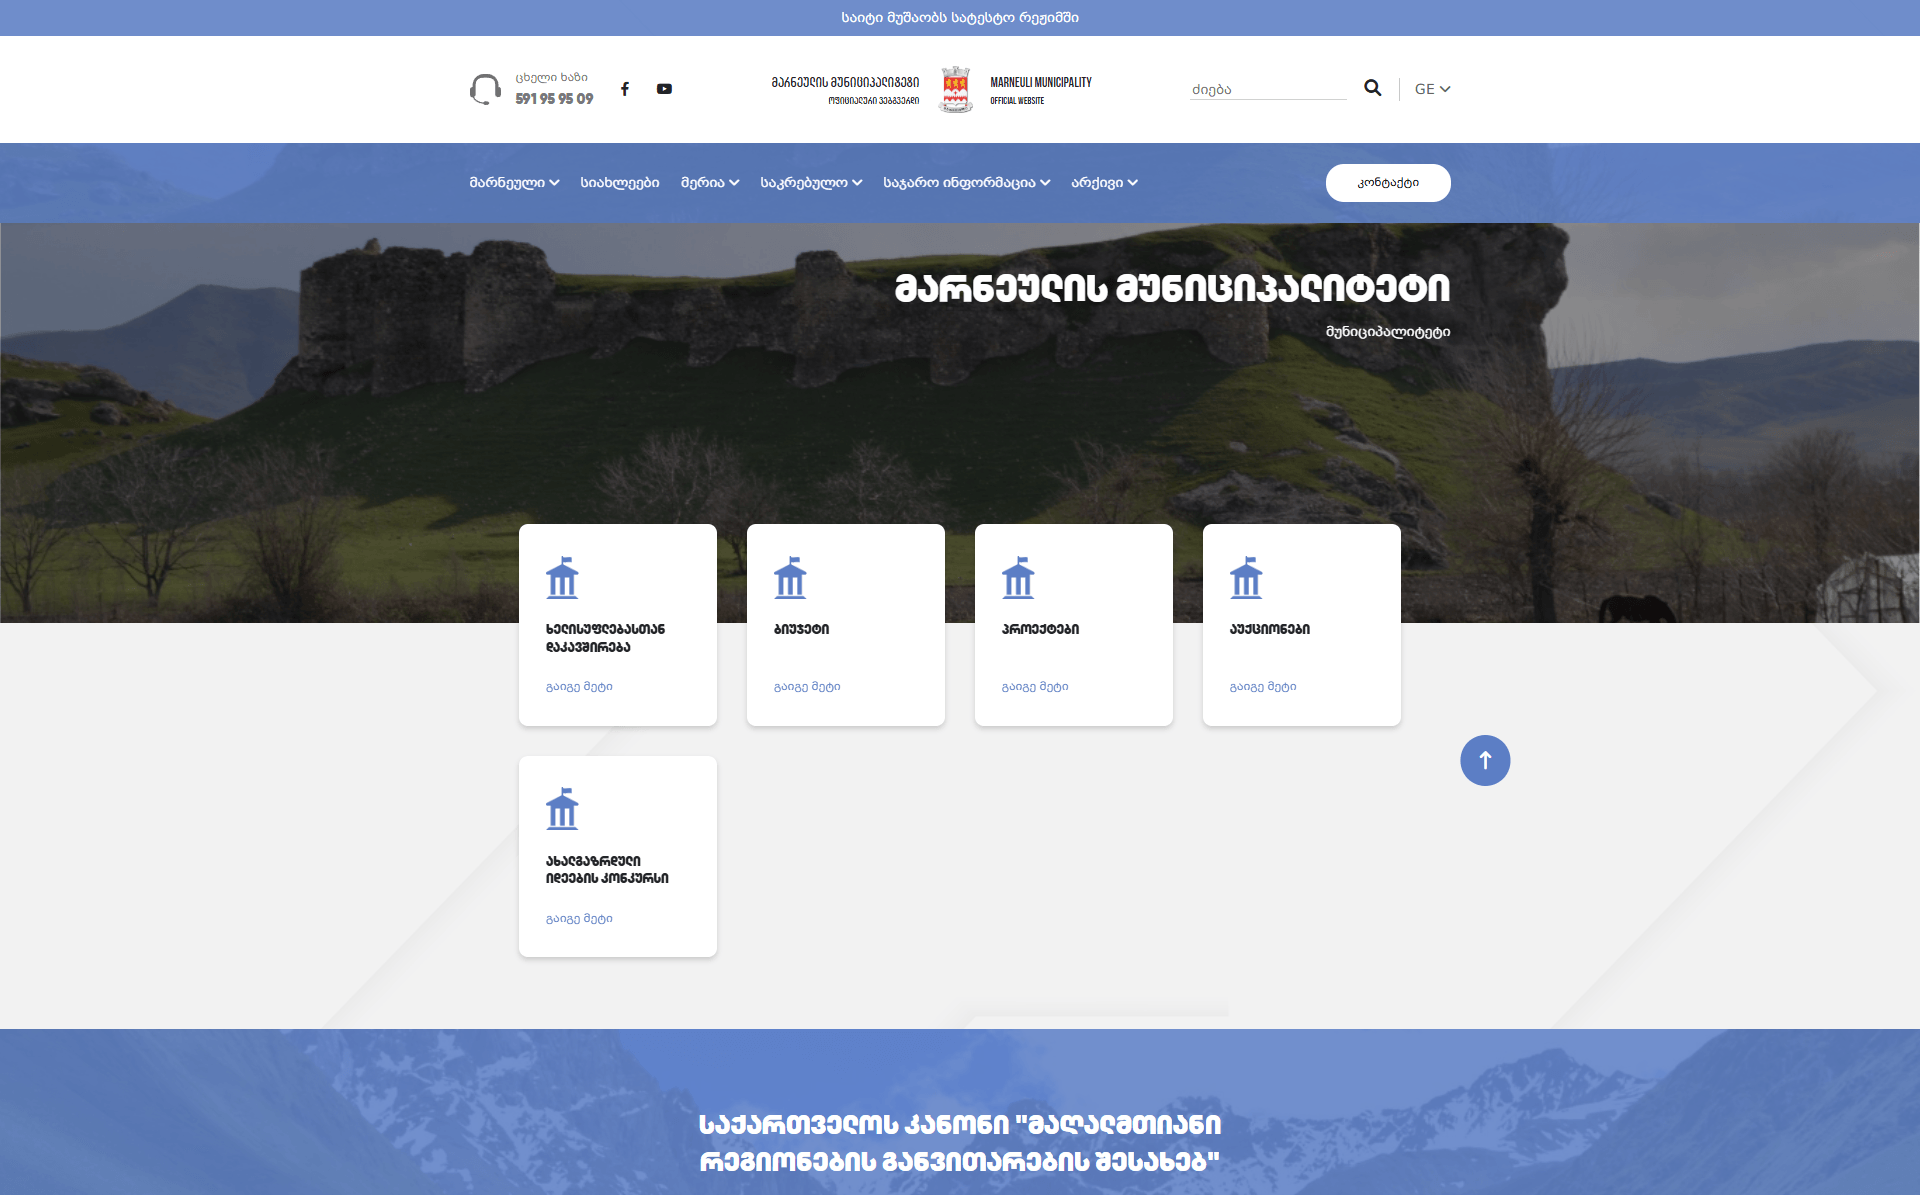Click the hotline headset icon
This screenshot has width=1920, height=1195.
(x=485, y=89)
